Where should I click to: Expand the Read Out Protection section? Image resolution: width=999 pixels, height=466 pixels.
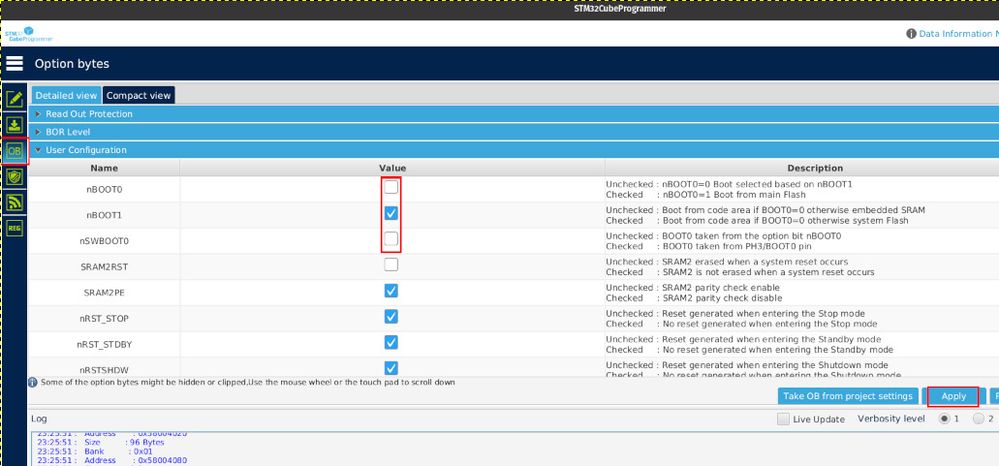(x=514, y=114)
